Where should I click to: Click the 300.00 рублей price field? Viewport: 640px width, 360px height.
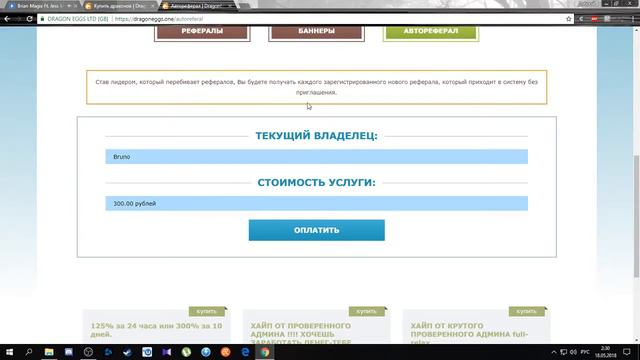[x=316, y=203]
